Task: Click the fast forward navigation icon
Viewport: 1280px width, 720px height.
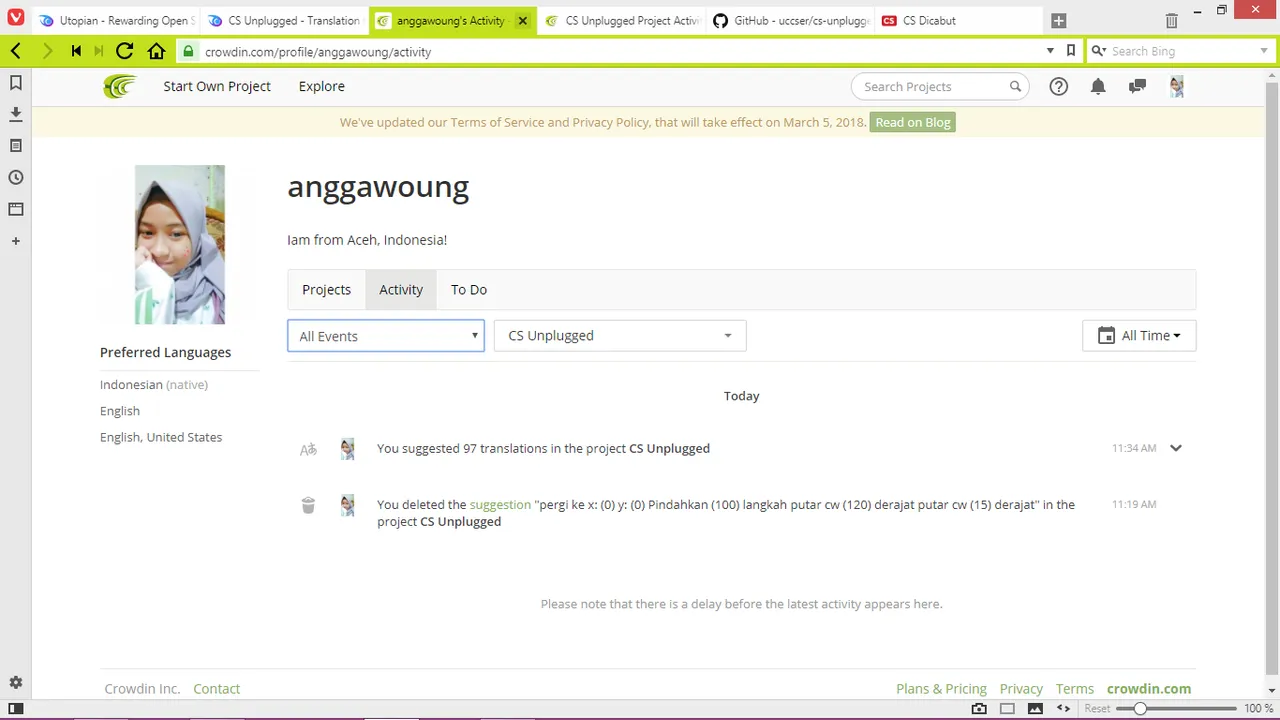Action: (99, 51)
